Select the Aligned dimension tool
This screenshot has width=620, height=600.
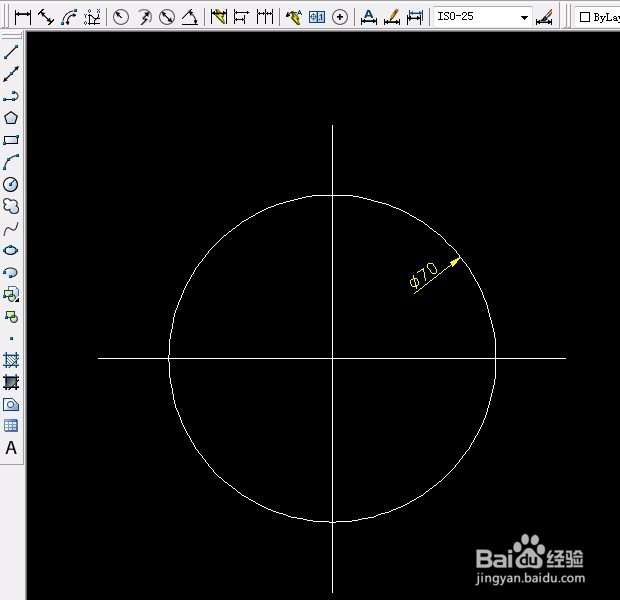pyautogui.click(x=46, y=17)
